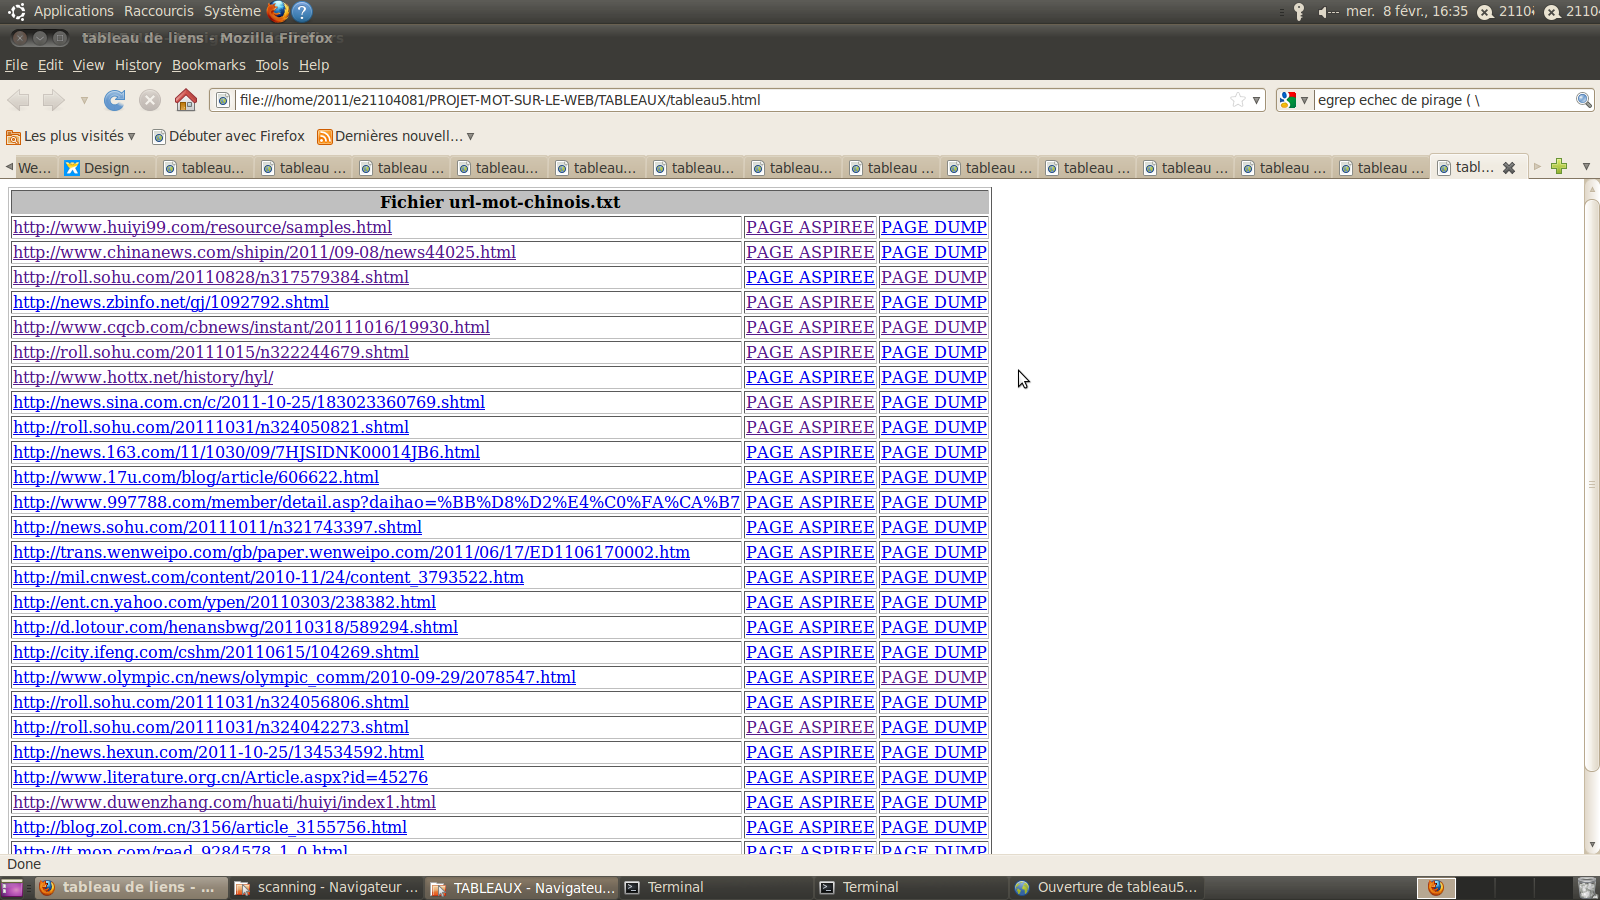Expand the list all tabs arrow
The width and height of the screenshot is (1600, 900).
coord(1586,167)
